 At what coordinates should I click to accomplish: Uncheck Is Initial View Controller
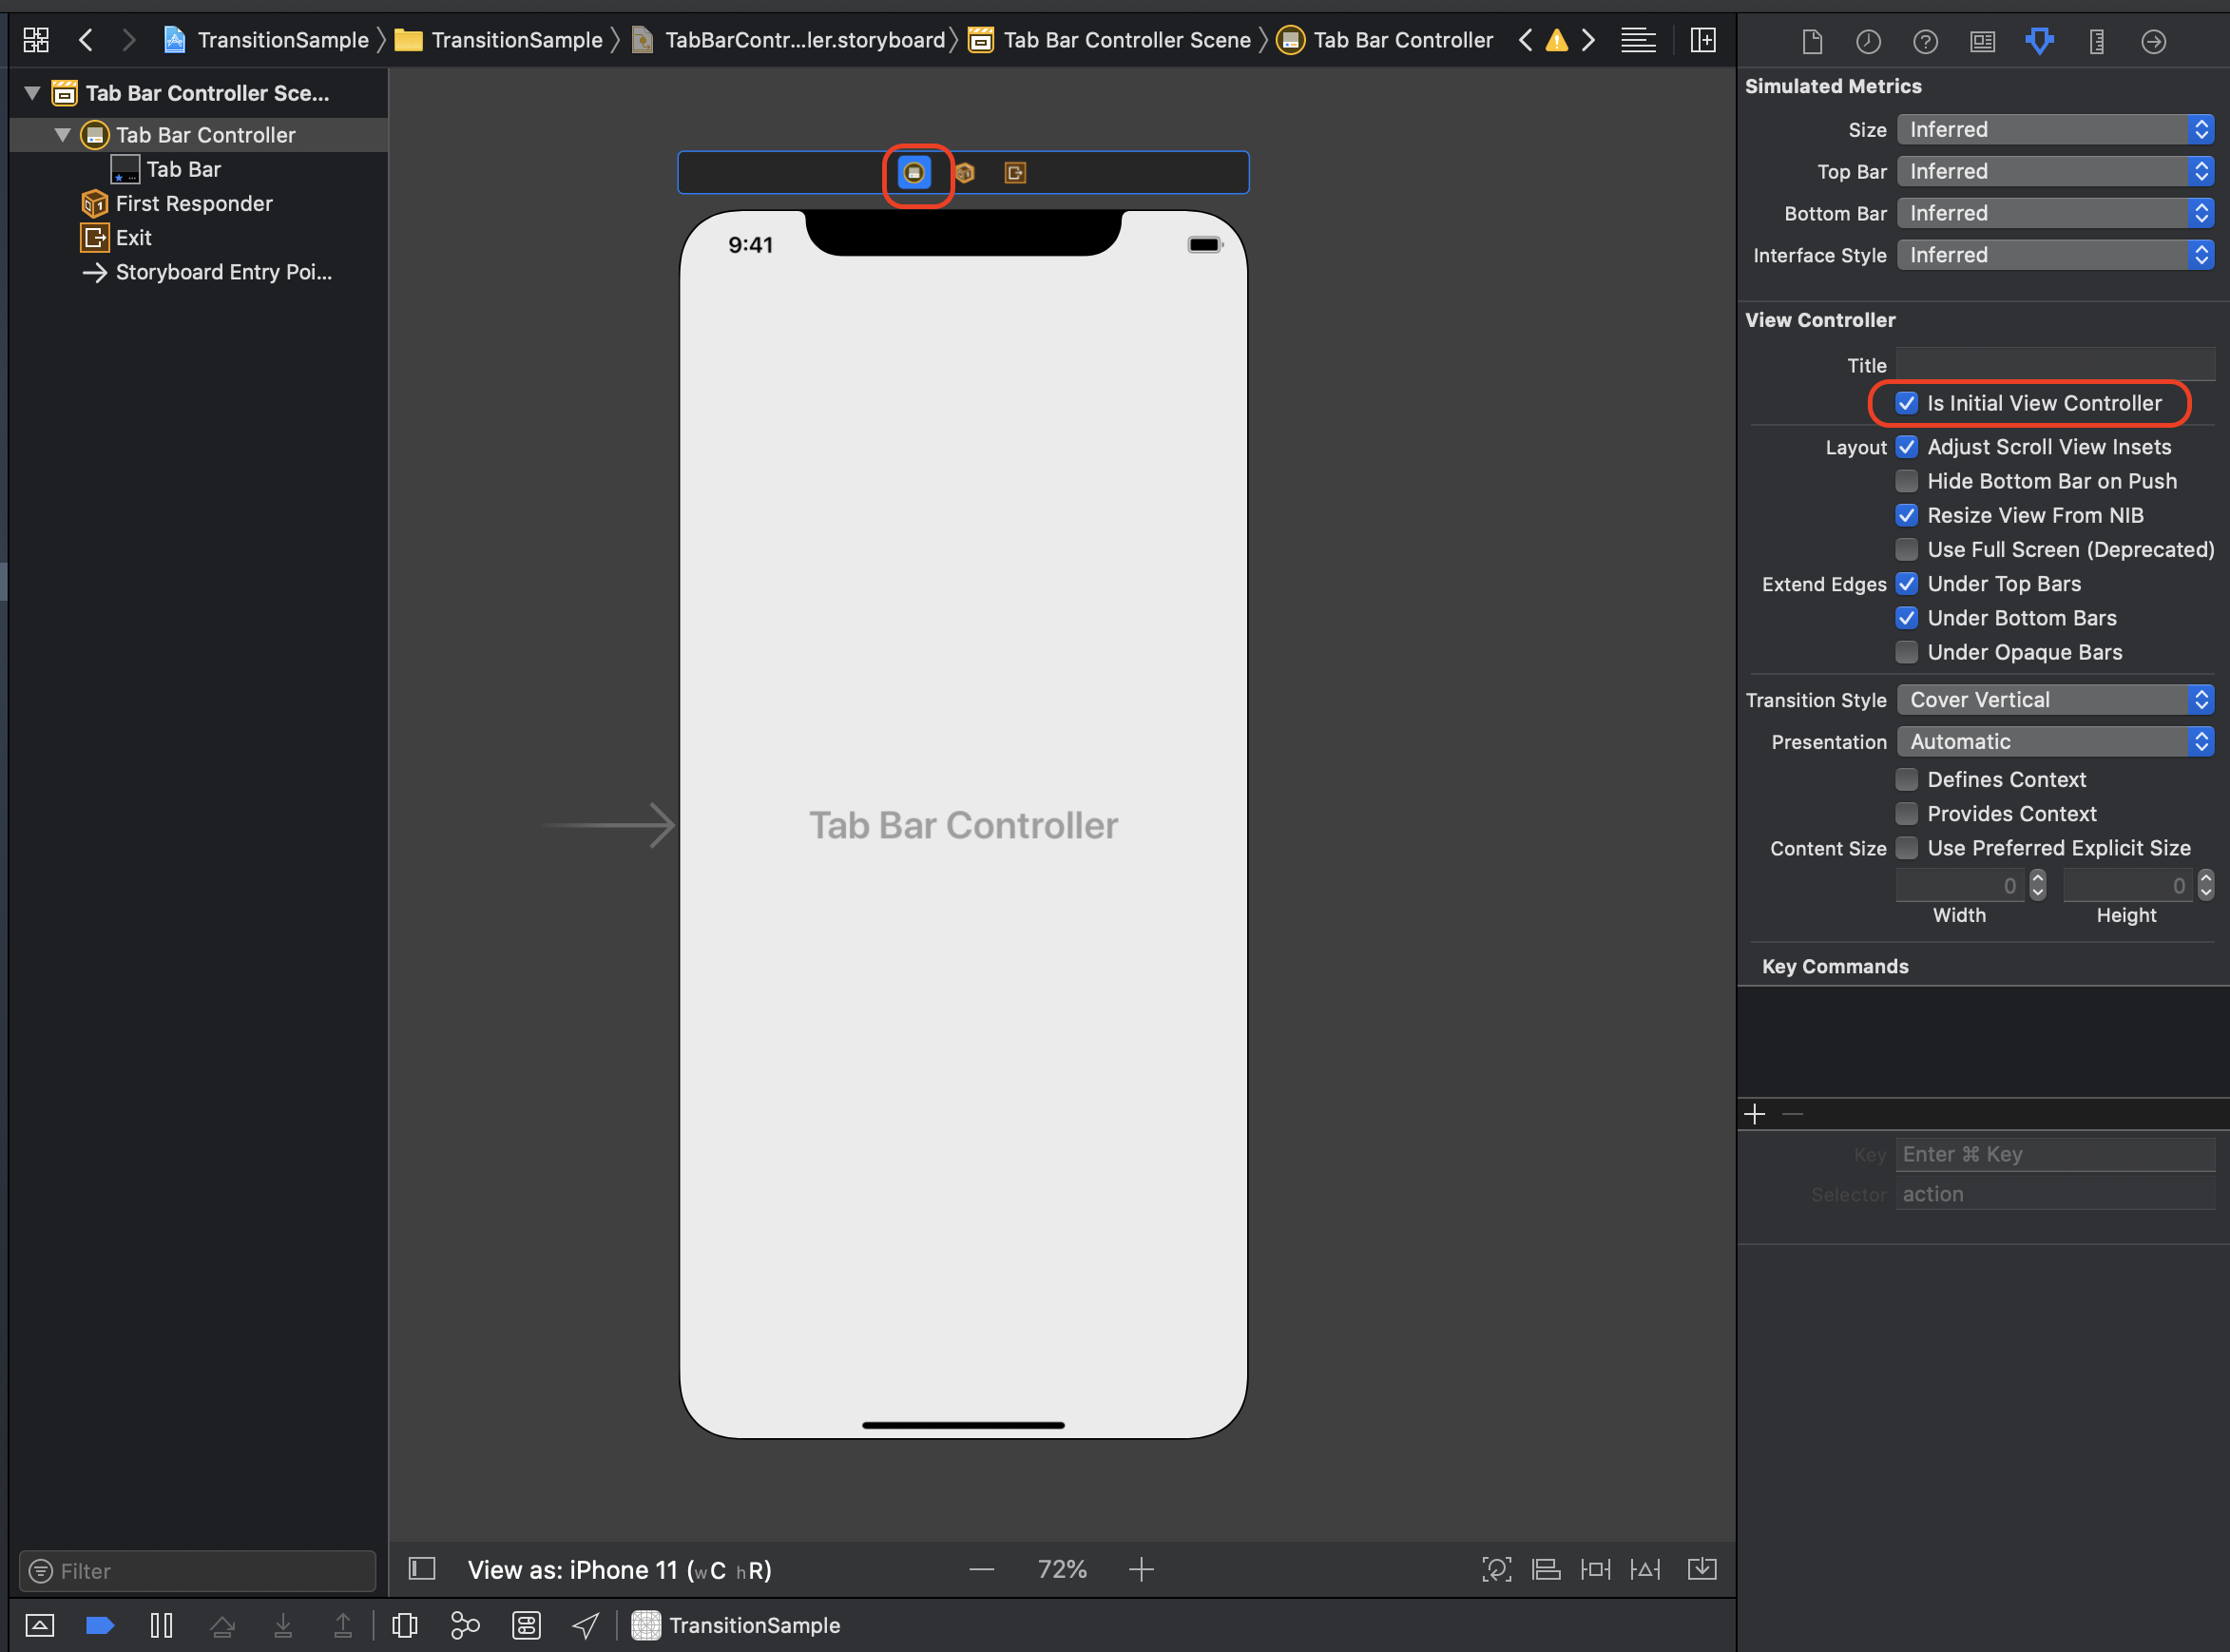click(1906, 403)
